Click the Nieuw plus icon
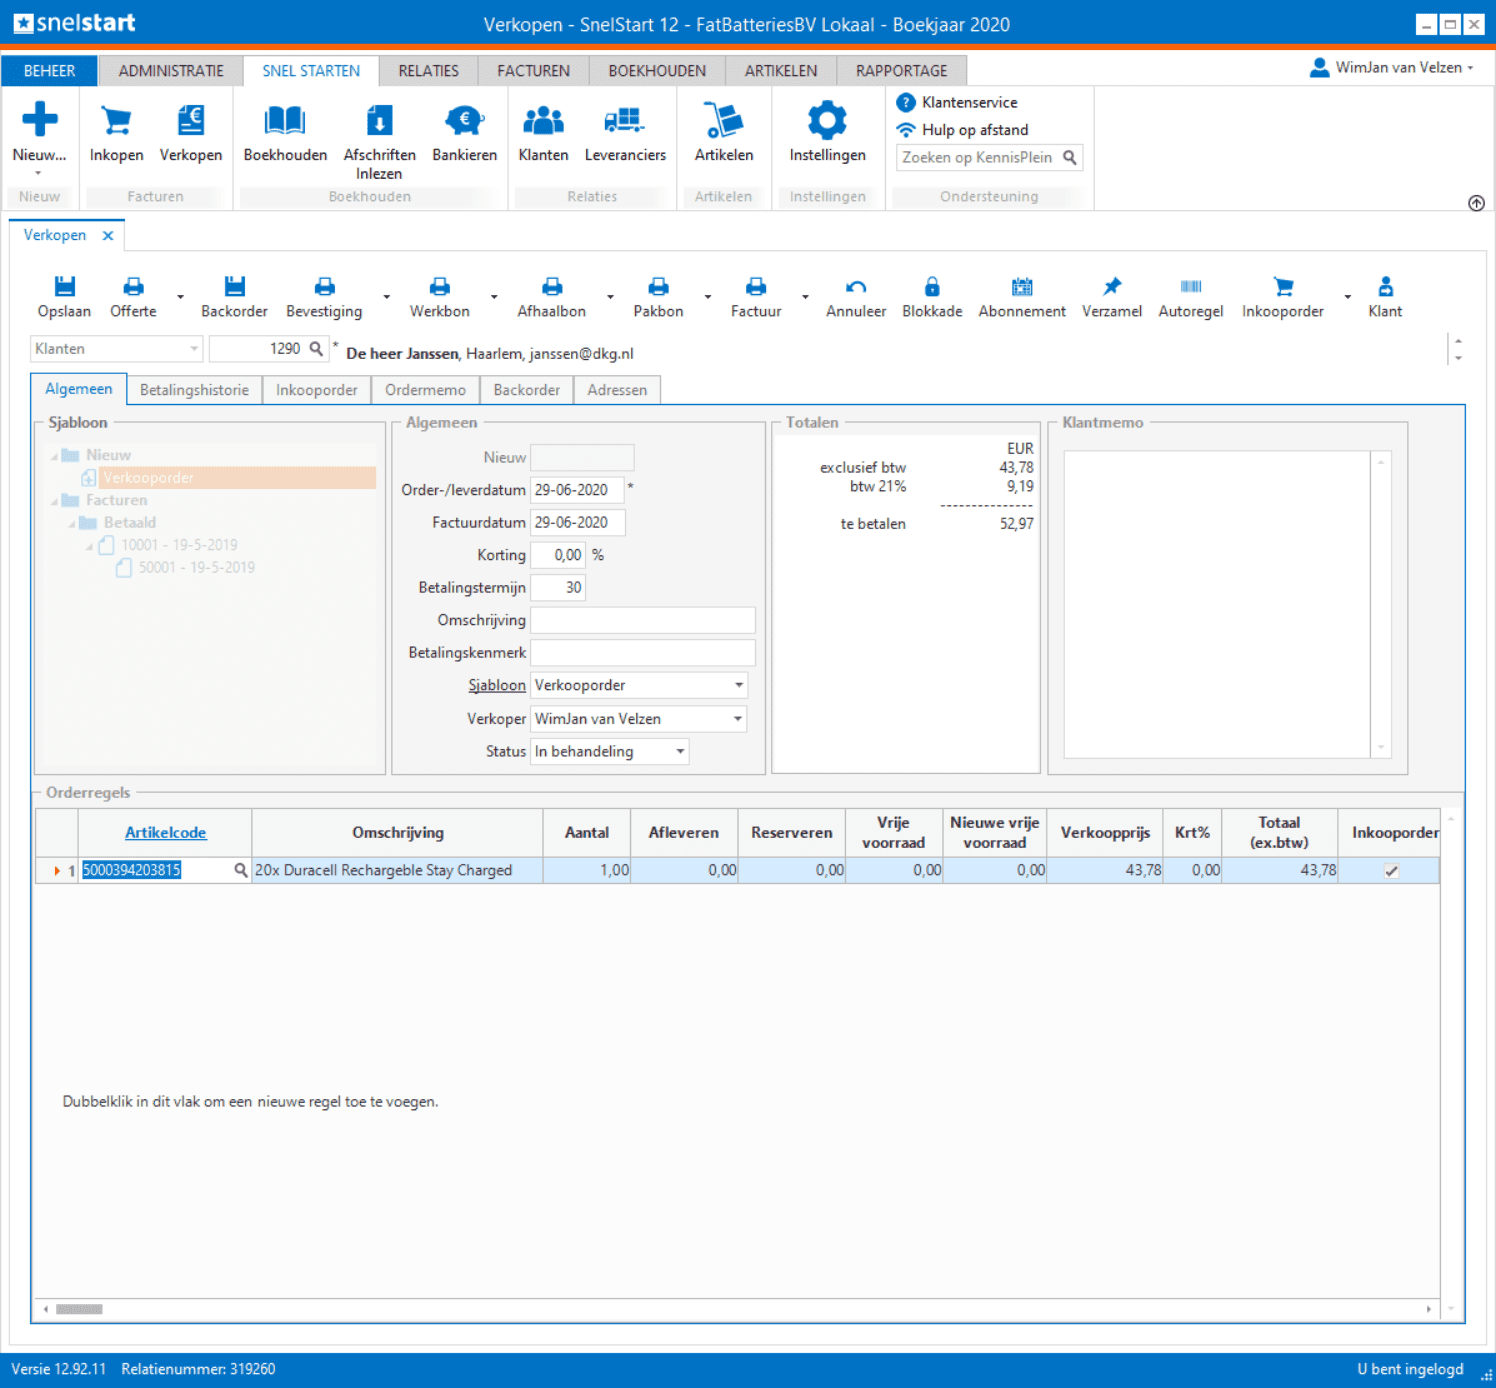Image resolution: width=1496 pixels, height=1388 pixels. 40,119
